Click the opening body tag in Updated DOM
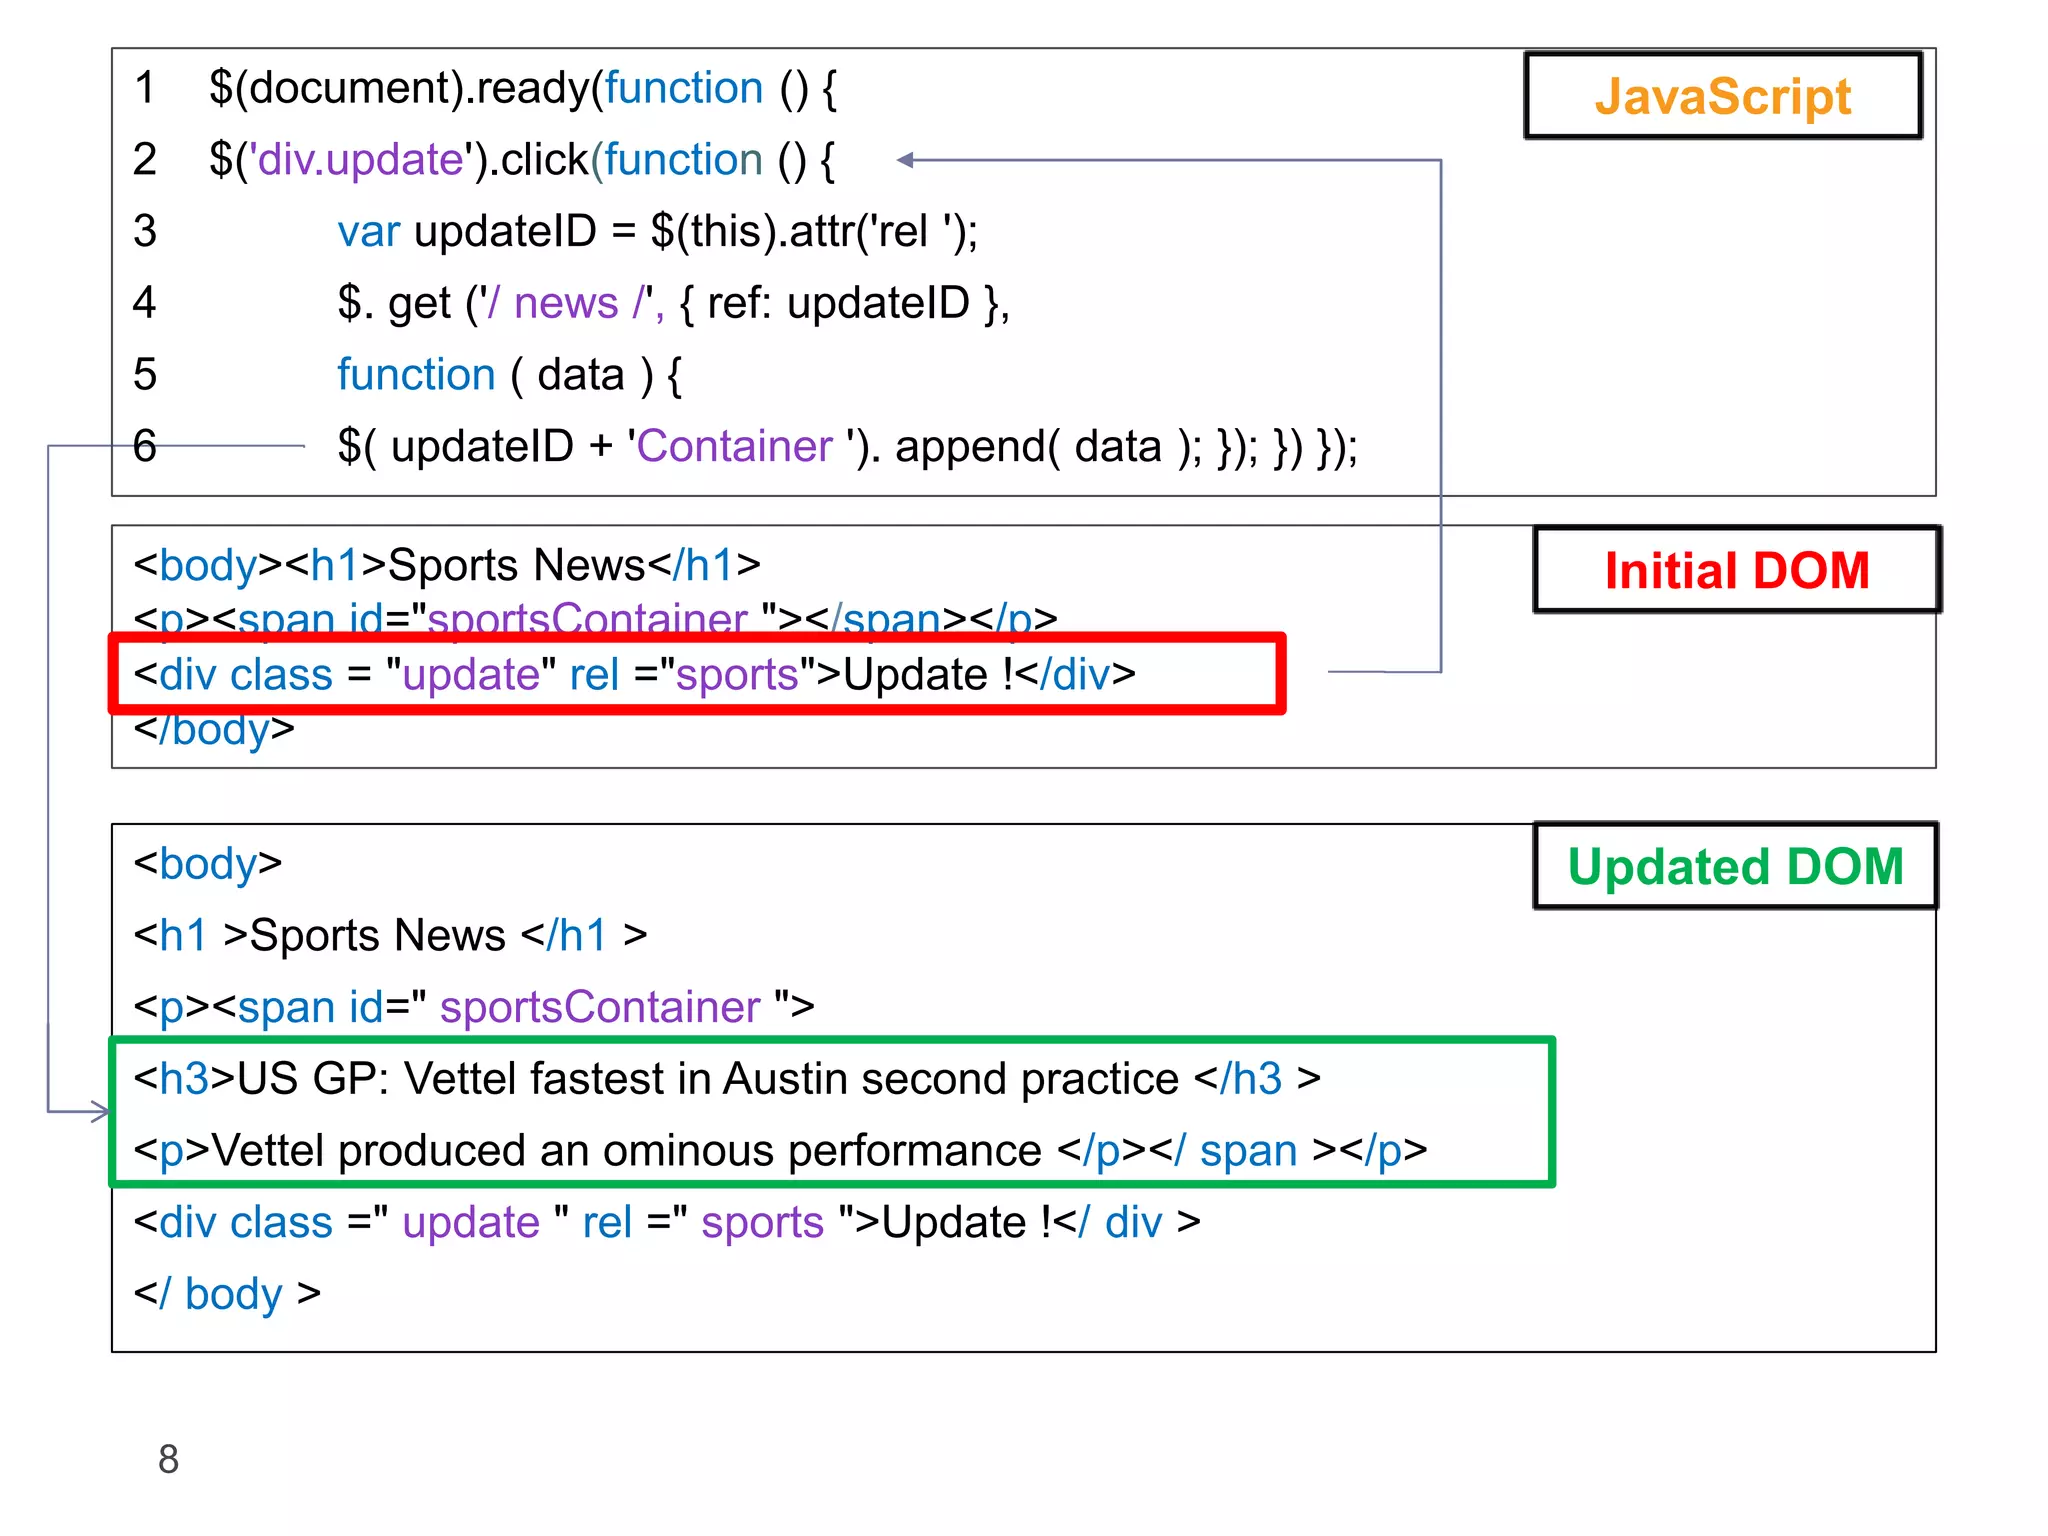Screen dimensions: 2048x1536 pyautogui.click(x=208, y=863)
